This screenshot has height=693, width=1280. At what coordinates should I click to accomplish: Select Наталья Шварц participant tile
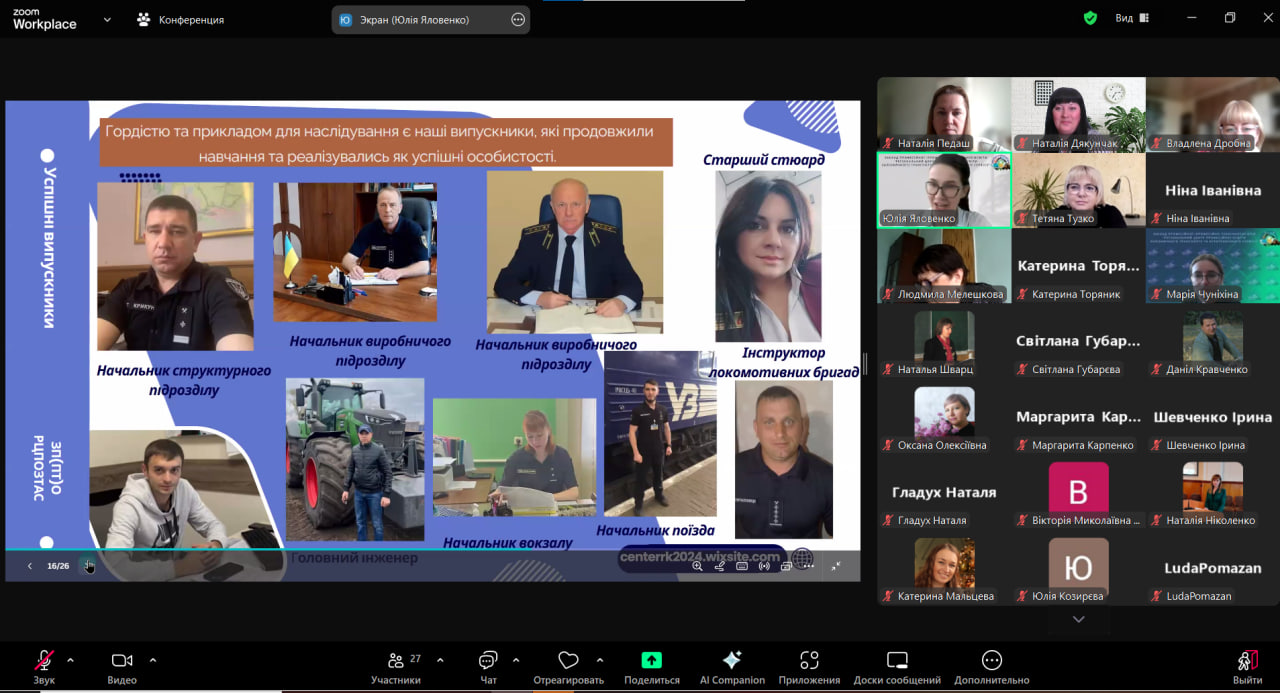[x=944, y=341]
